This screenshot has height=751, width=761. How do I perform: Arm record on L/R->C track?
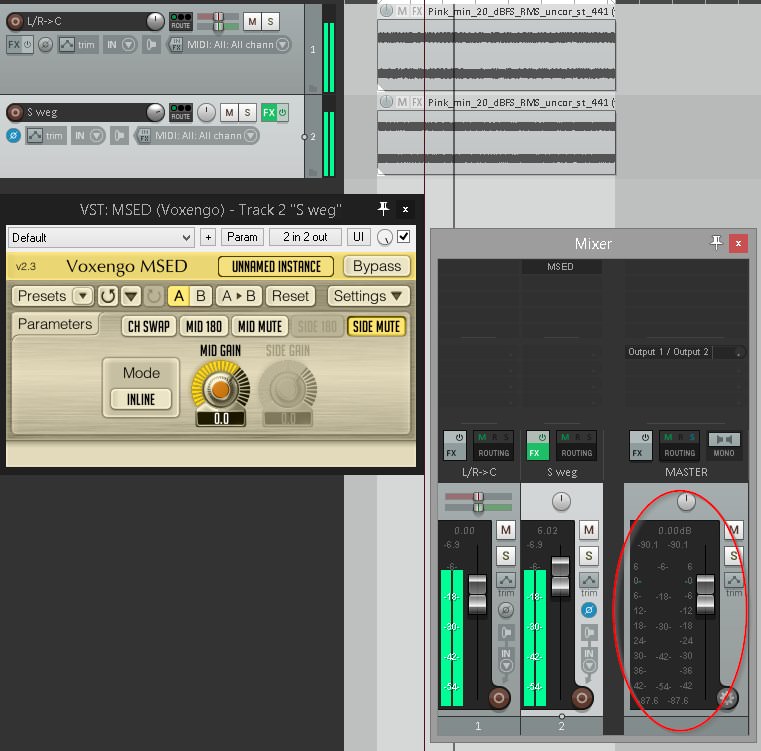point(15,21)
